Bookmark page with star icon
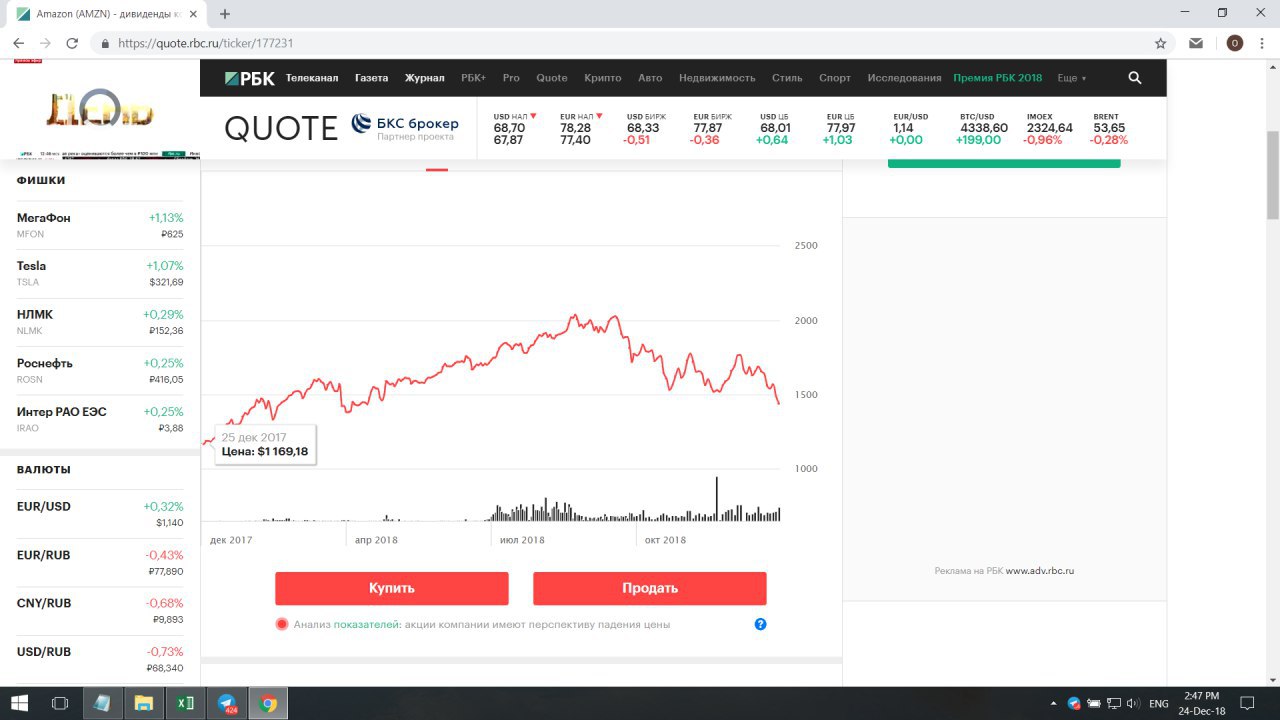Screen dimensions: 1280x720 [1160, 43]
